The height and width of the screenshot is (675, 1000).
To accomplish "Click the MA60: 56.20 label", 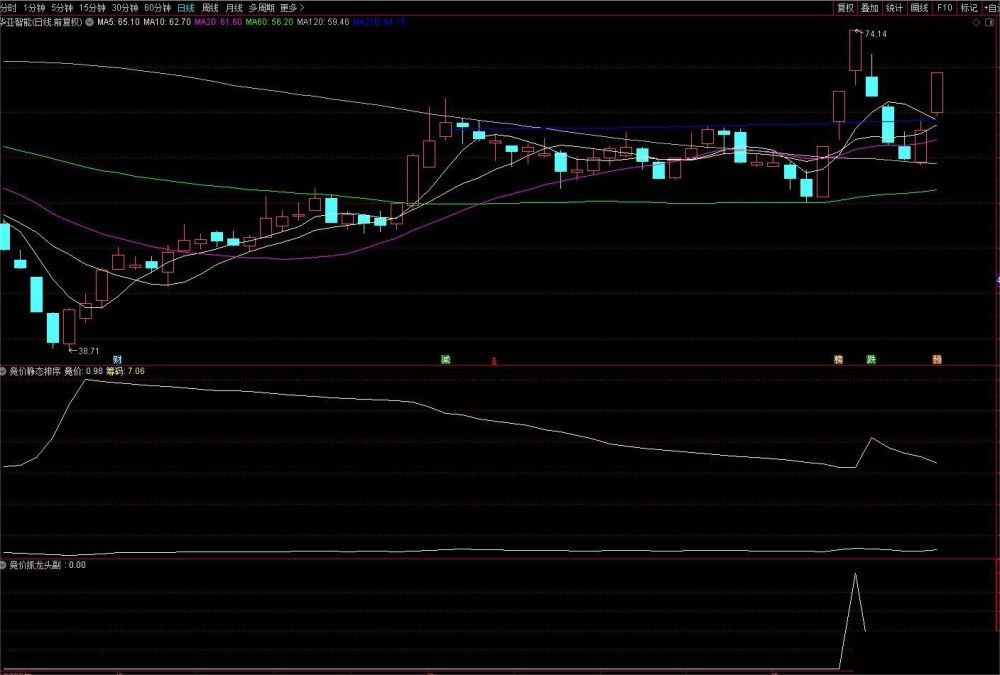I will 269,22.
